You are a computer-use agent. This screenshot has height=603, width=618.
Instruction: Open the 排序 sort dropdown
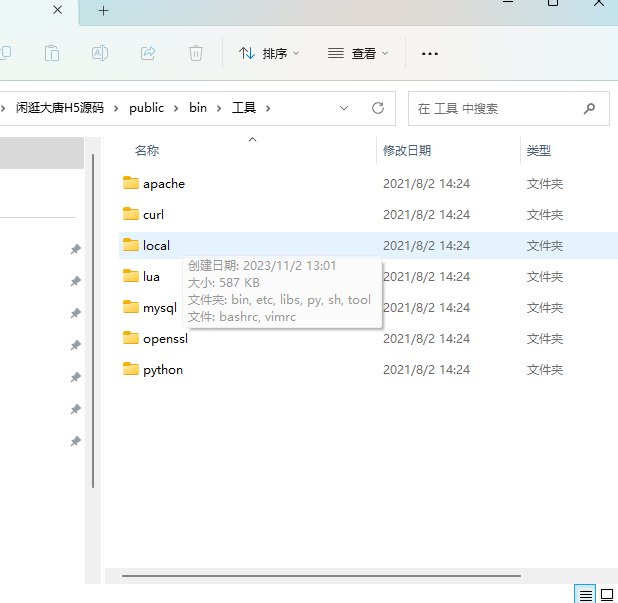click(x=269, y=53)
